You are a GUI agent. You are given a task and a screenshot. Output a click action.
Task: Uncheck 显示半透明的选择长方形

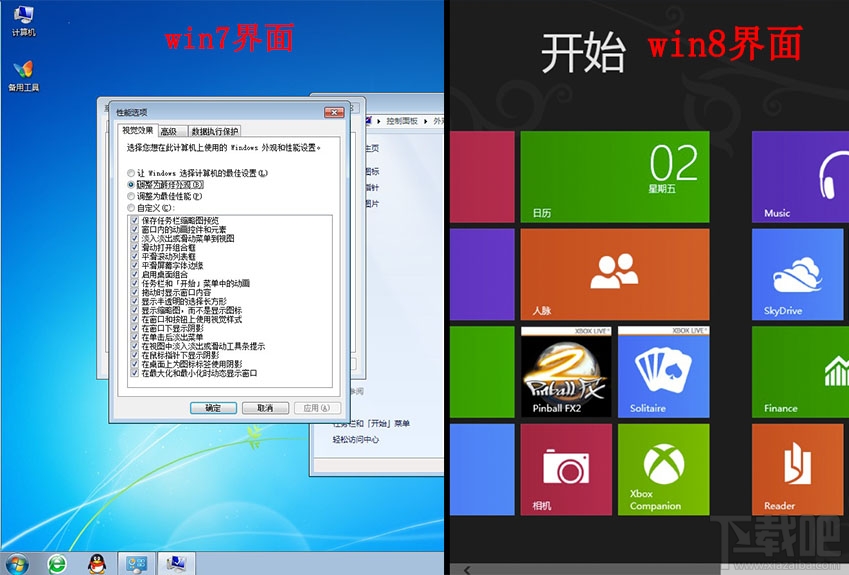click(x=135, y=302)
